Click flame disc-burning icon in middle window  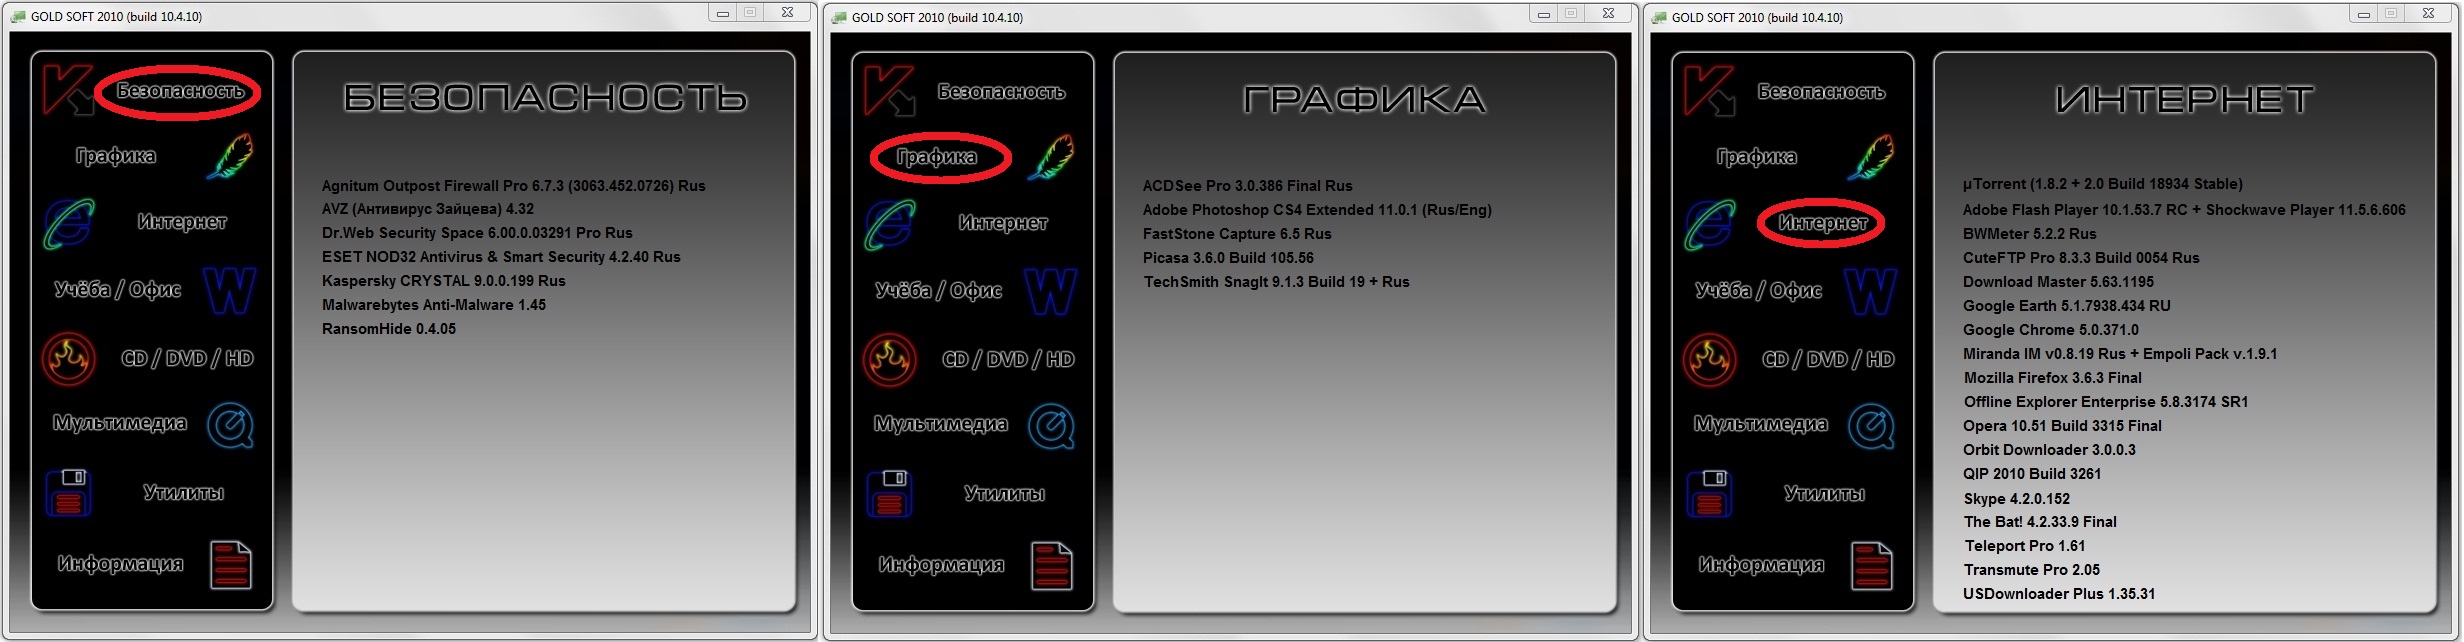[x=890, y=360]
